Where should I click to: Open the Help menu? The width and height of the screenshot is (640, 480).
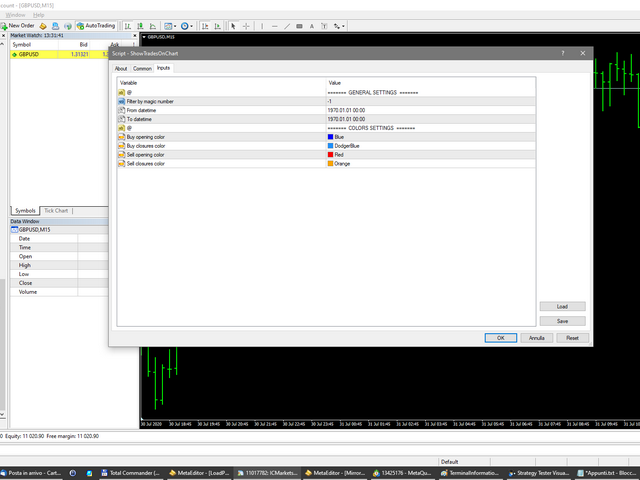click(x=39, y=15)
